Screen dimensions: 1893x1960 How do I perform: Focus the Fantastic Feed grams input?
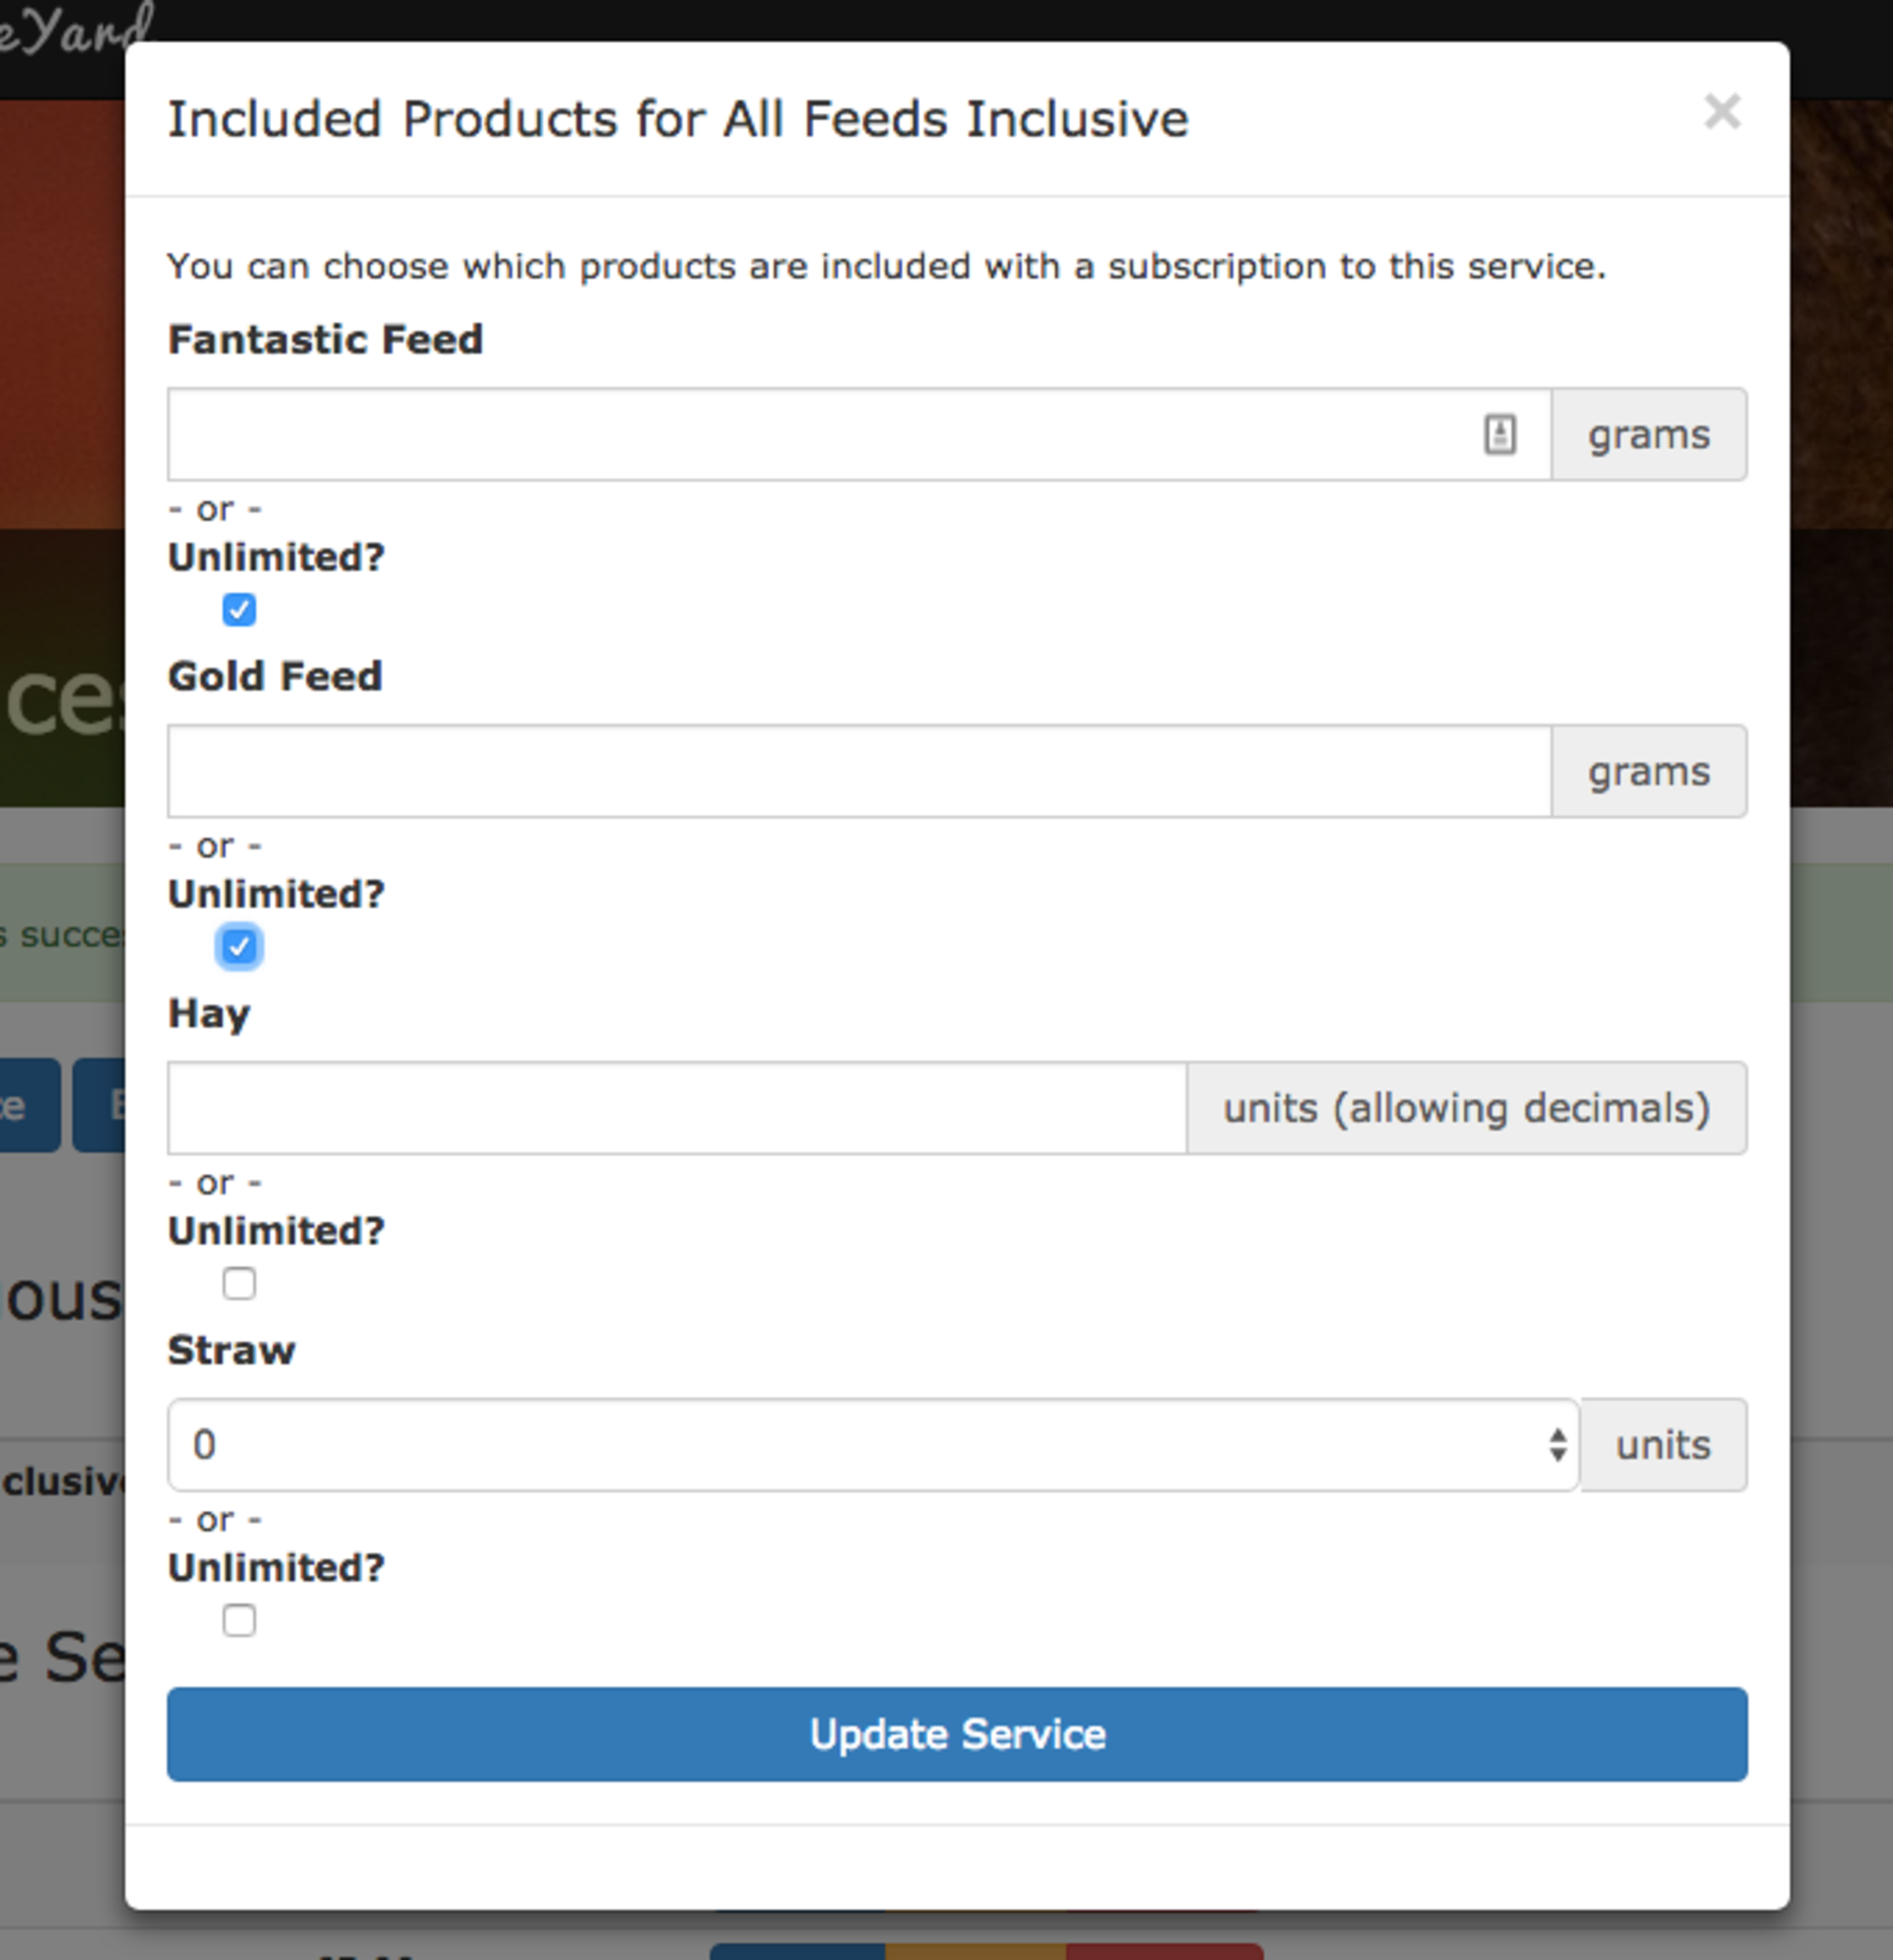pos(859,434)
